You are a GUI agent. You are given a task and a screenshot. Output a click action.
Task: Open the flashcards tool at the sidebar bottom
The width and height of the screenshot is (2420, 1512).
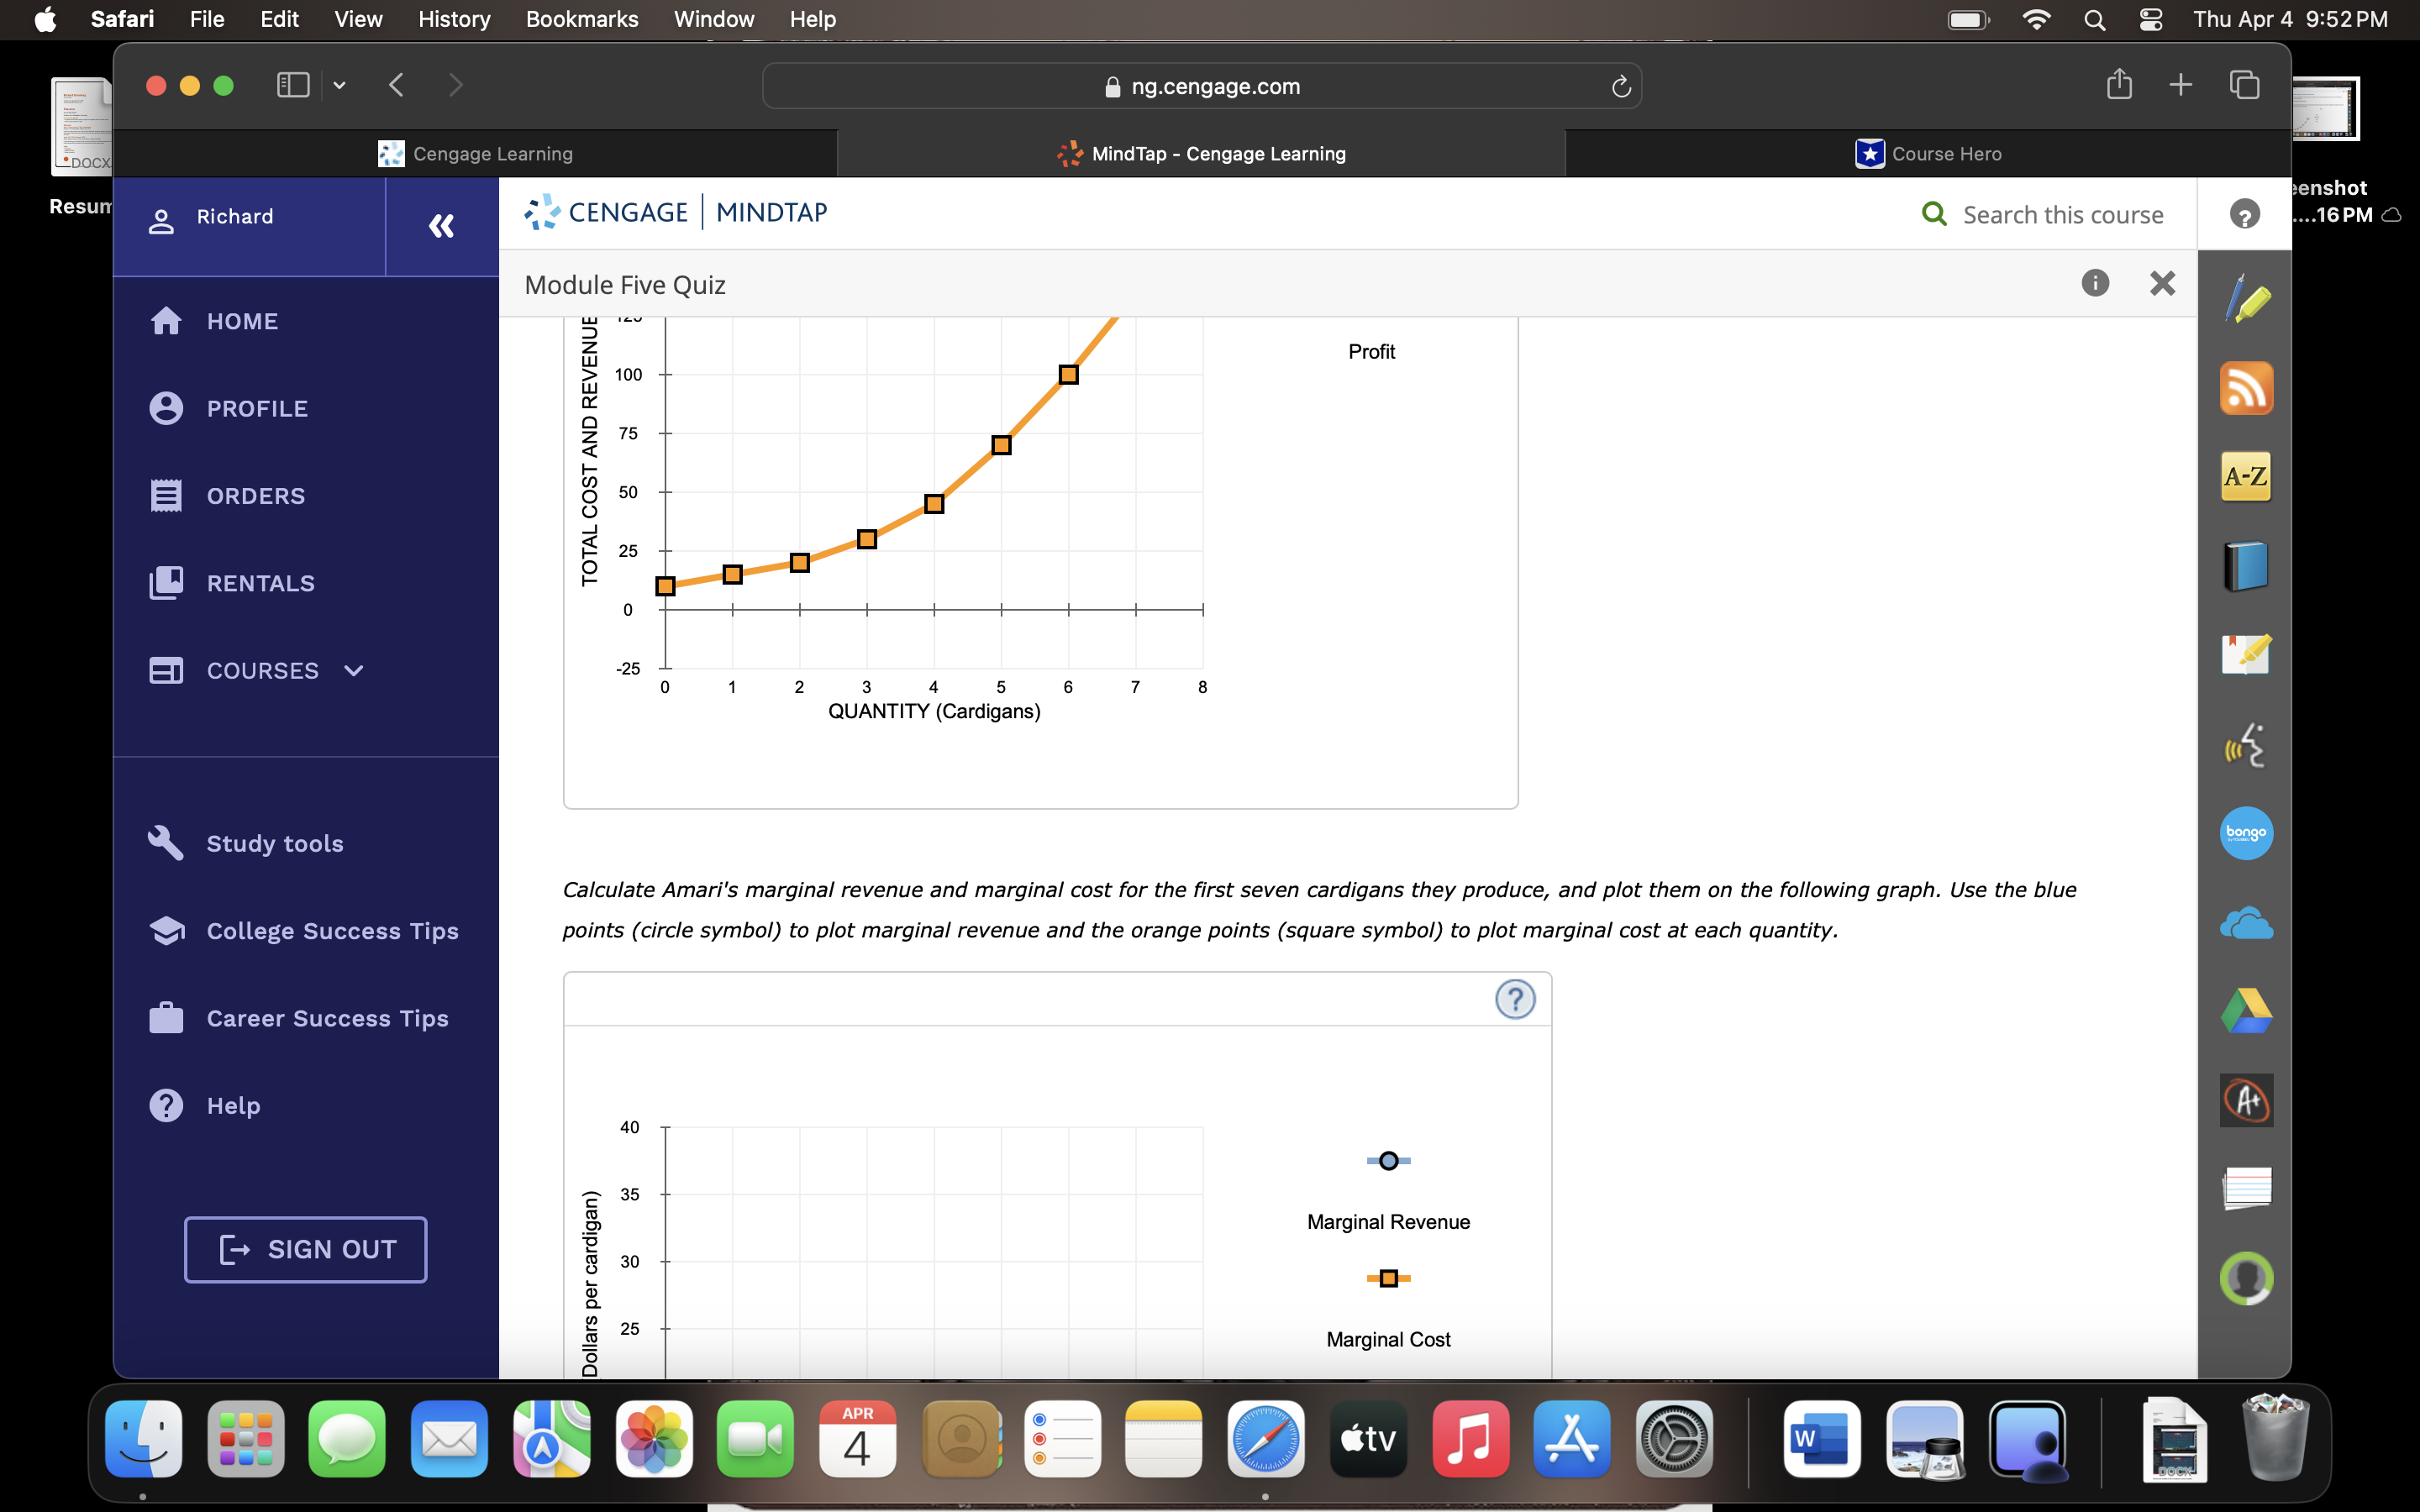tap(2246, 1189)
